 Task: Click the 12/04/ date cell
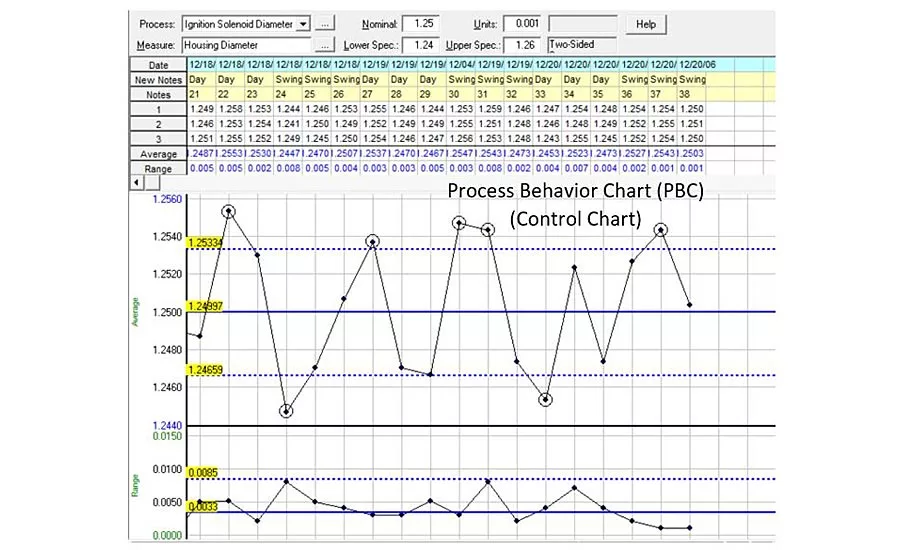pyautogui.click(x=461, y=64)
